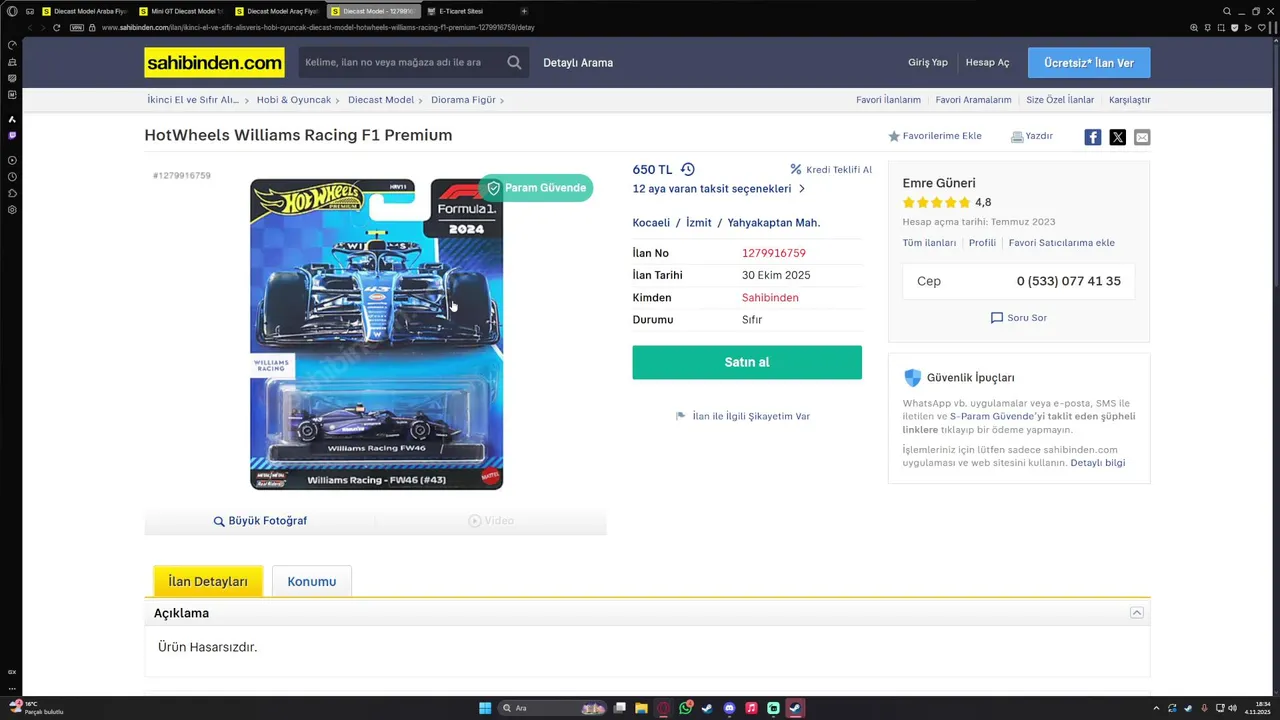
Task: Click the Windows taskbar search box
Action: click(553, 708)
